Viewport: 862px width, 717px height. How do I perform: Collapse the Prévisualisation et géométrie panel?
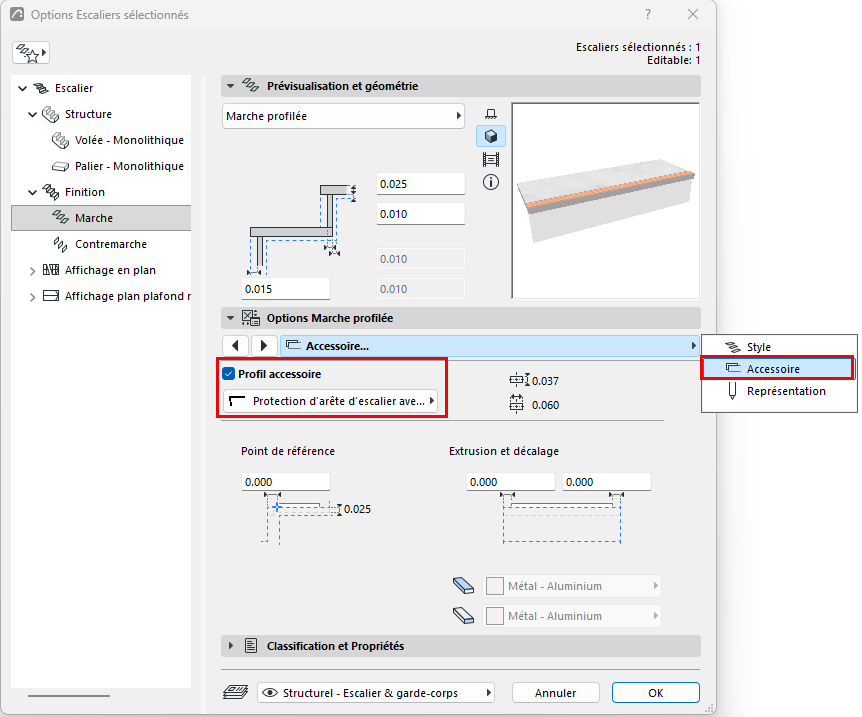231,86
